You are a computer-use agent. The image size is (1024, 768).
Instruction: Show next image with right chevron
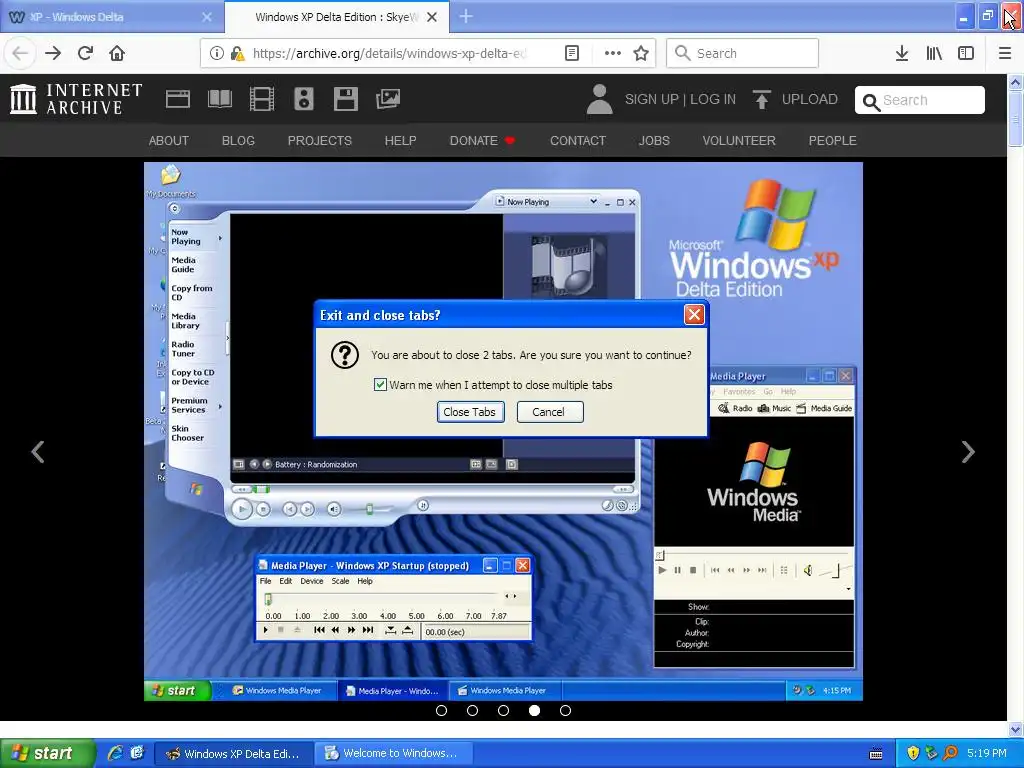tap(968, 451)
